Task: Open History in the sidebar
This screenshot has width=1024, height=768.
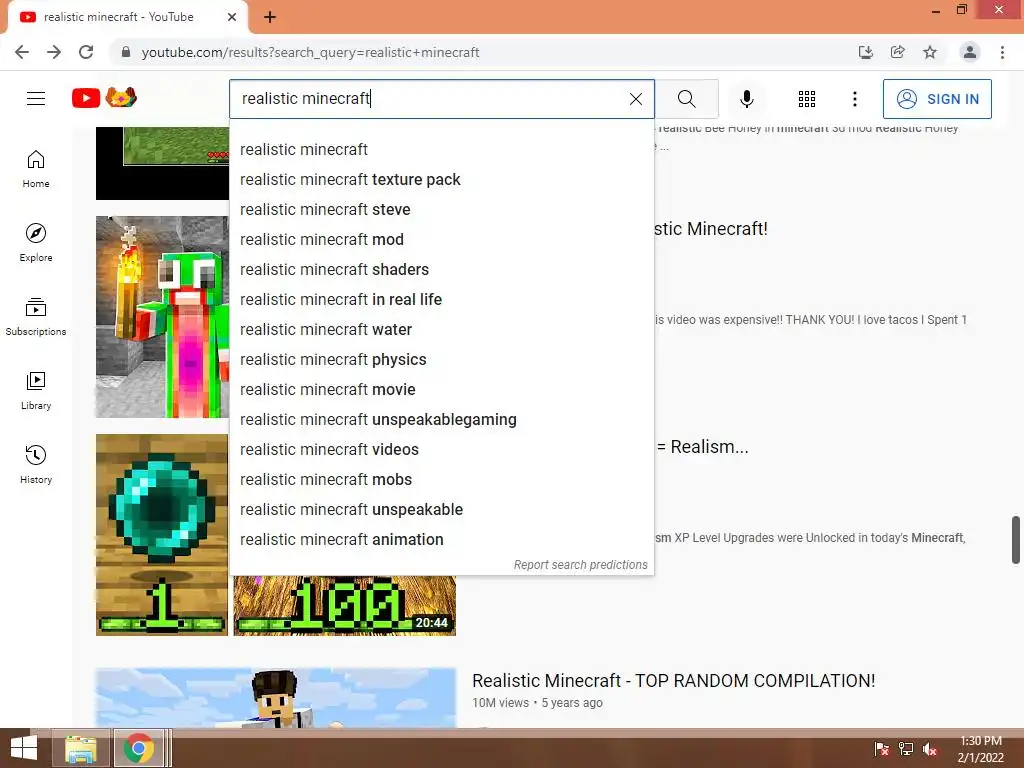Action: click(36, 464)
